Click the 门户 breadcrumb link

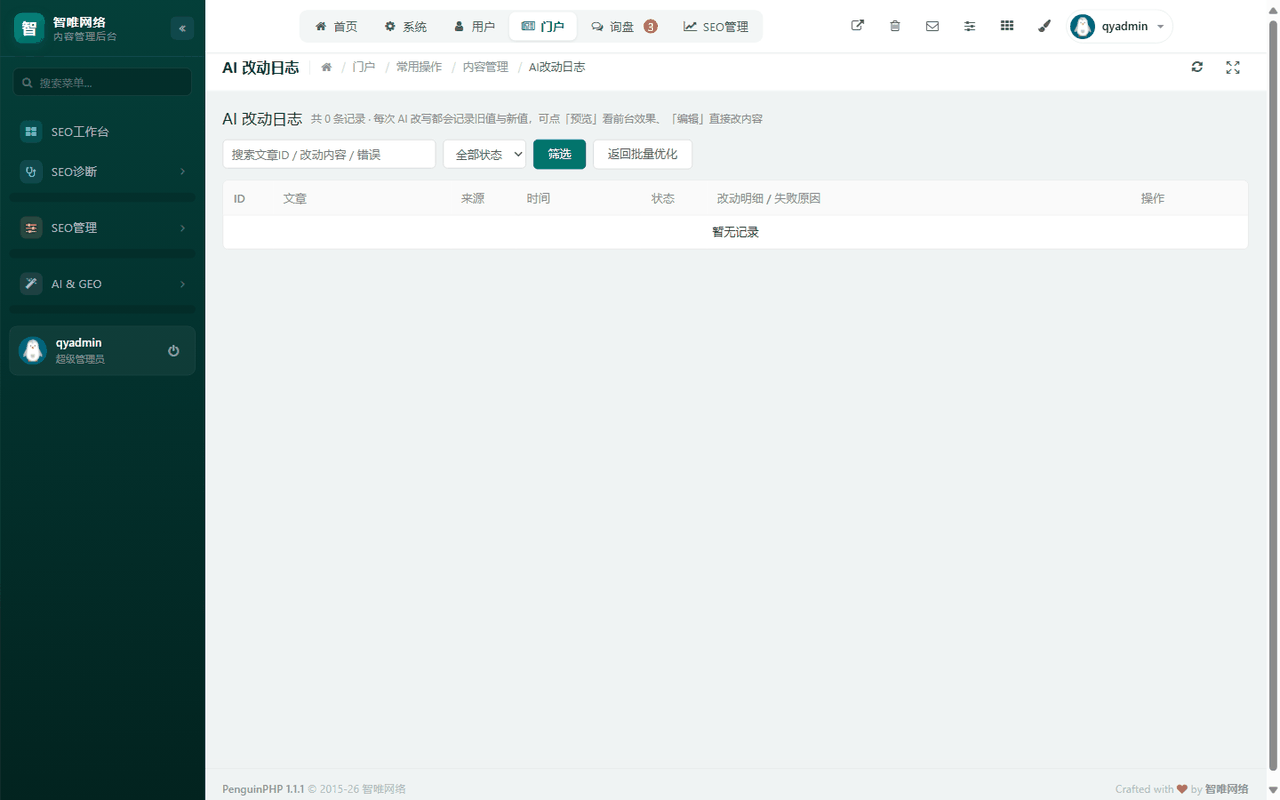364,67
